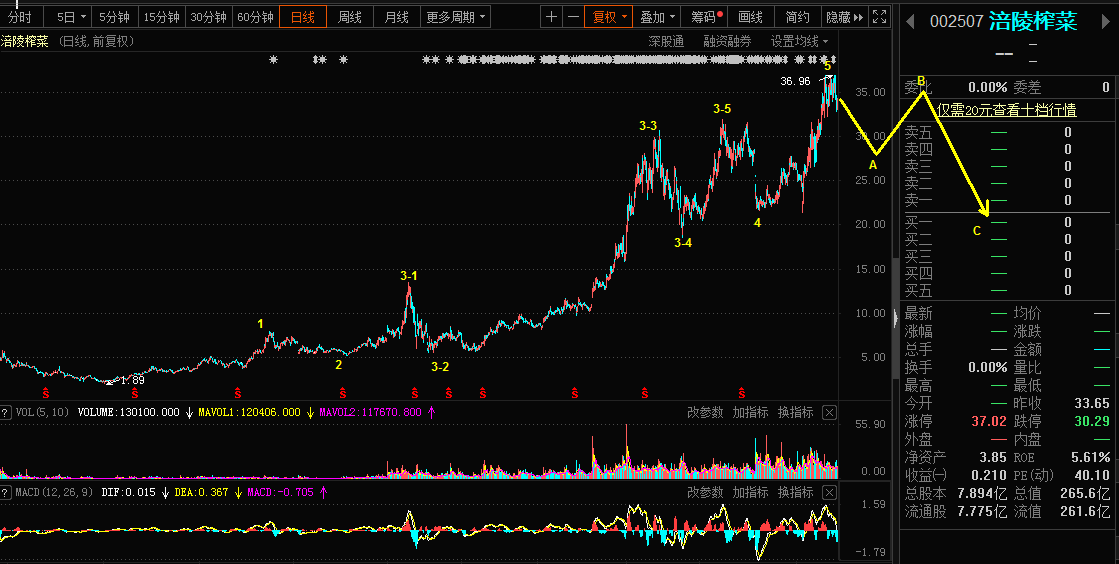Click 换指标 on VOL panel

(795, 413)
